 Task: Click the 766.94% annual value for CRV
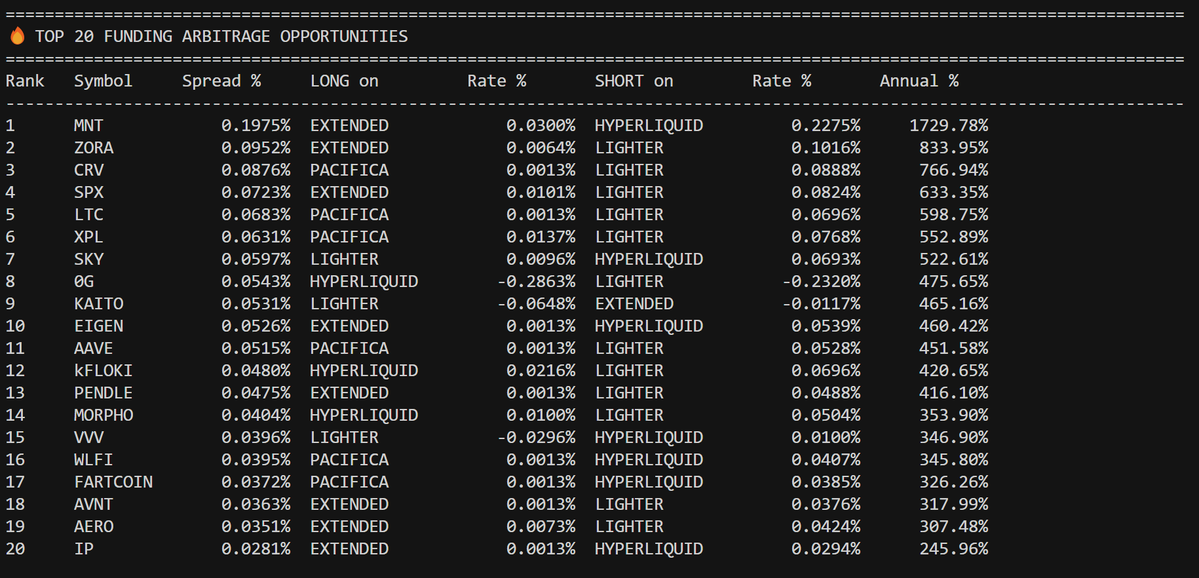pos(954,170)
